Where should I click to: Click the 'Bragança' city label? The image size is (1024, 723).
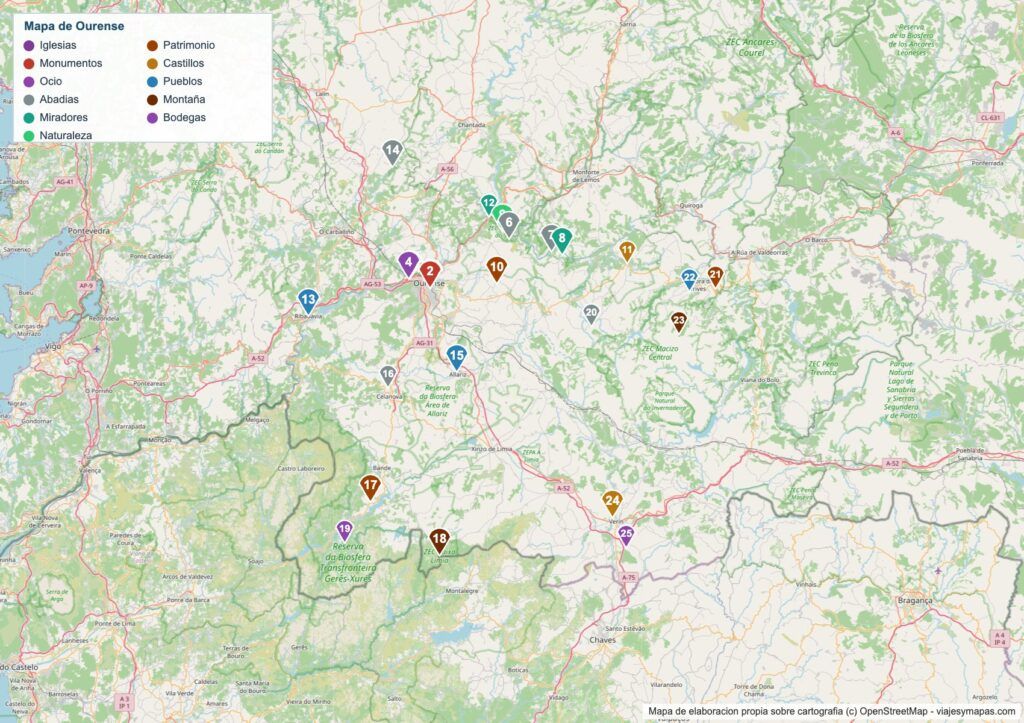click(915, 601)
